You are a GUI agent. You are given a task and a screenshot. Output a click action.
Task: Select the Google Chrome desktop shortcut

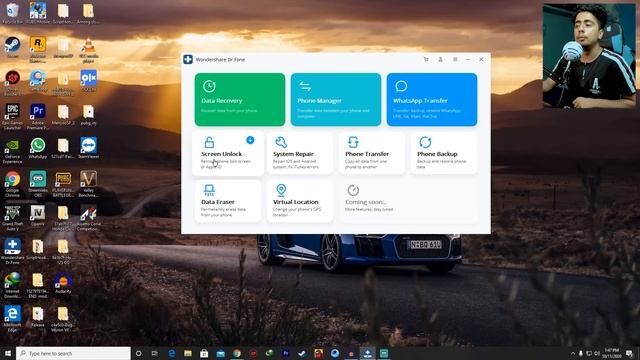coord(13,184)
